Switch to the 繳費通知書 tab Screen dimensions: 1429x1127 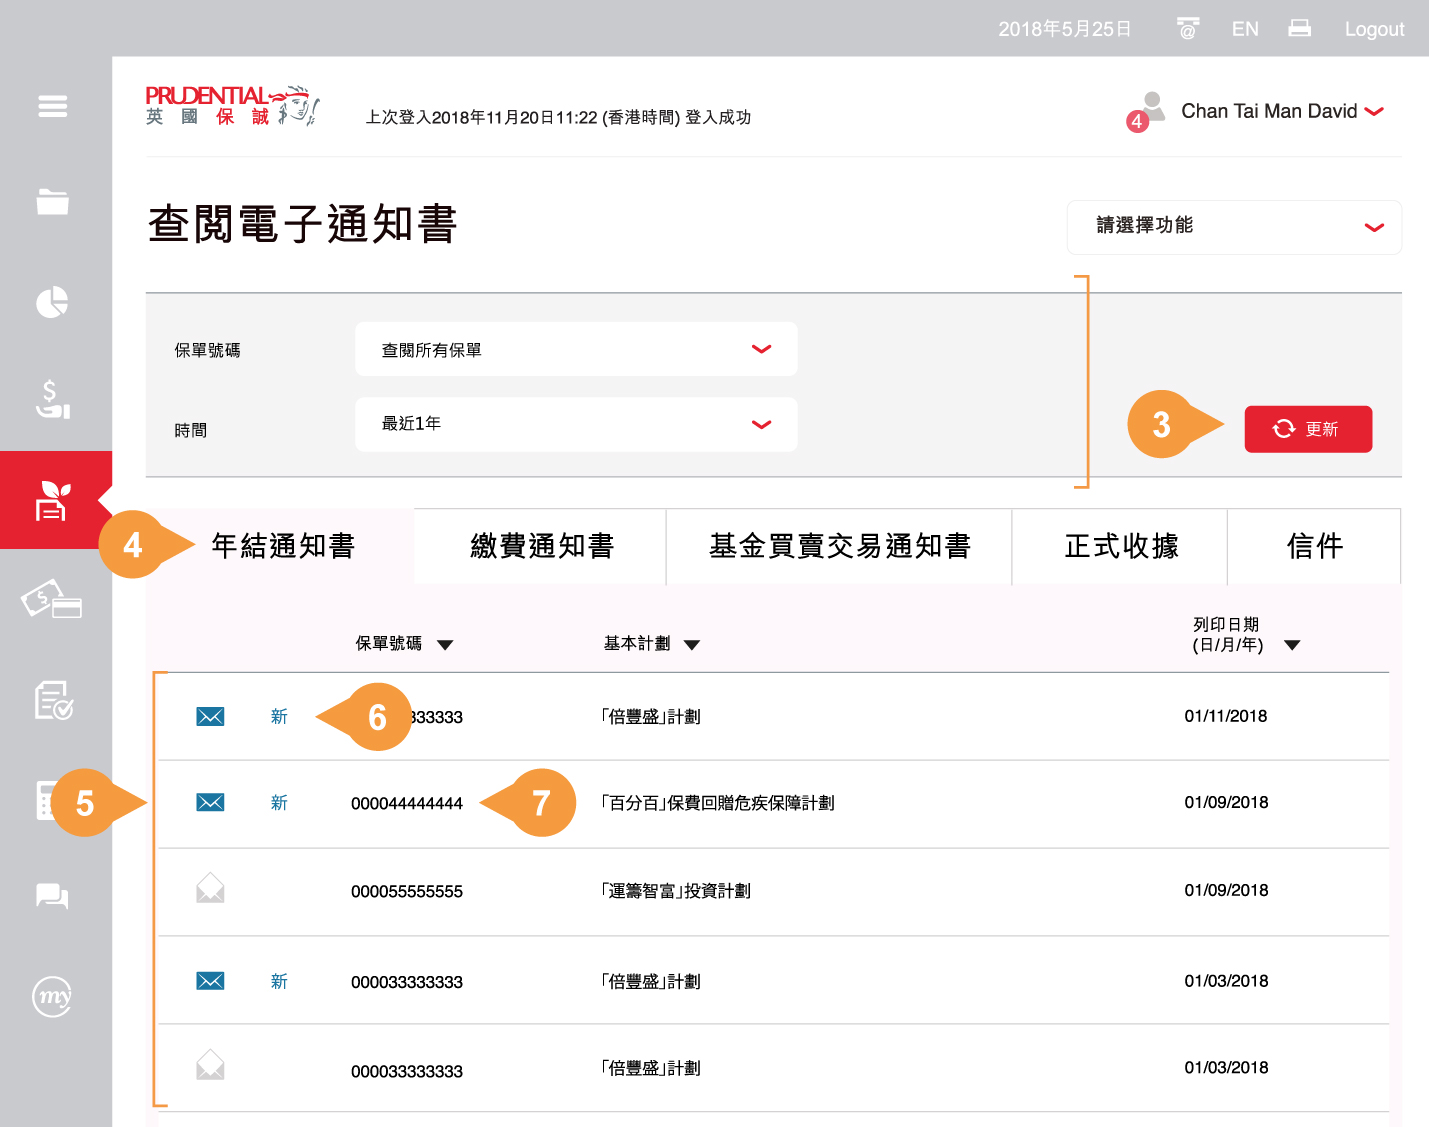tap(541, 546)
